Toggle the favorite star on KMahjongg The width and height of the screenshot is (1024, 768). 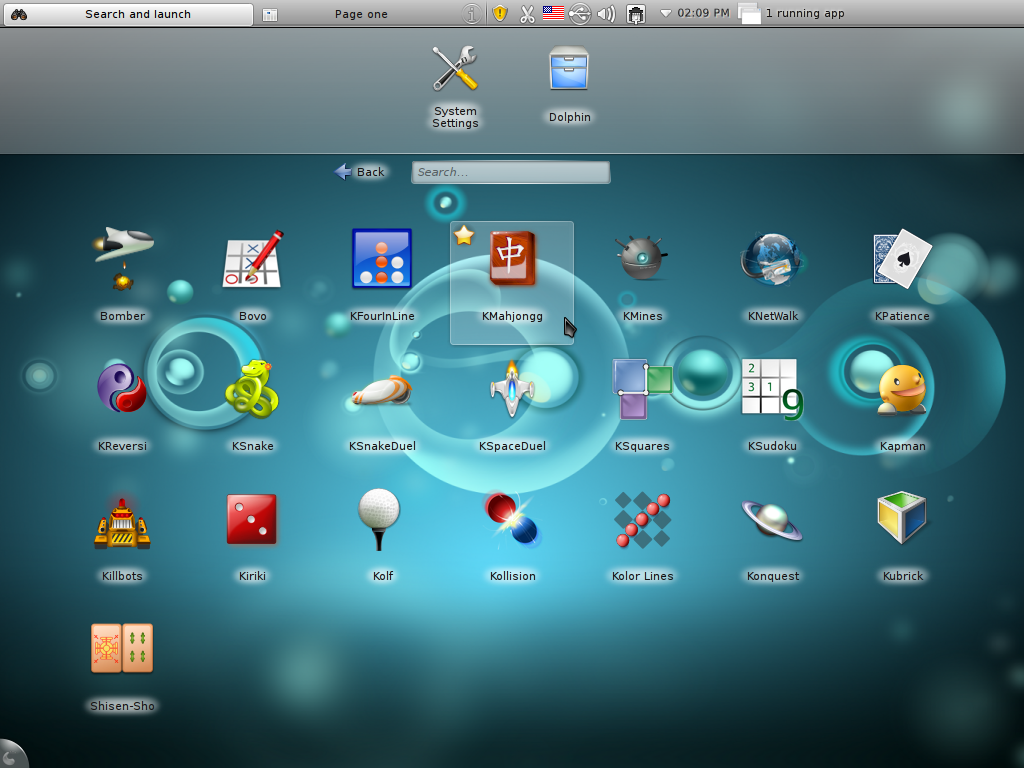[x=464, y=236]
